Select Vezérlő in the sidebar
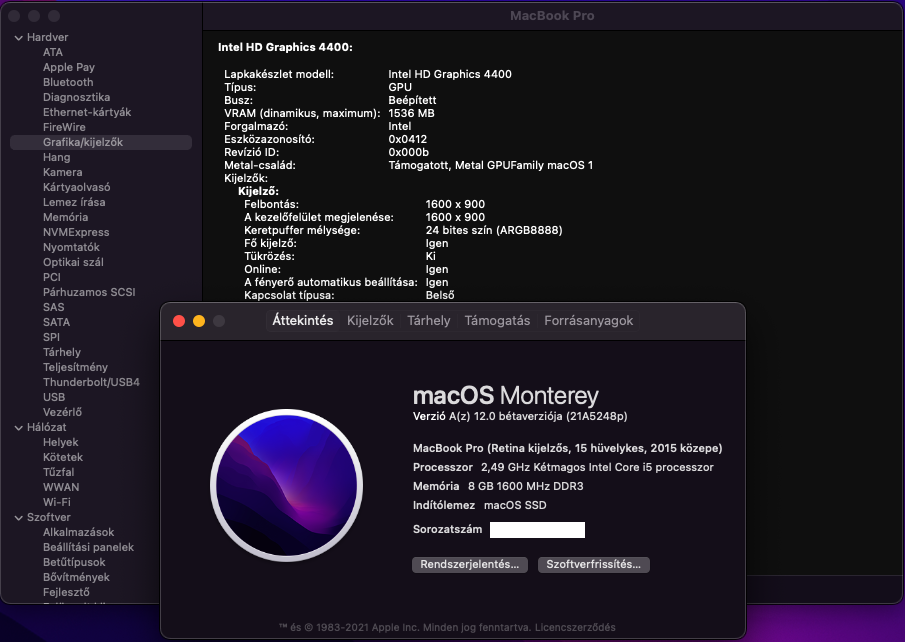 tap(62, 412)
